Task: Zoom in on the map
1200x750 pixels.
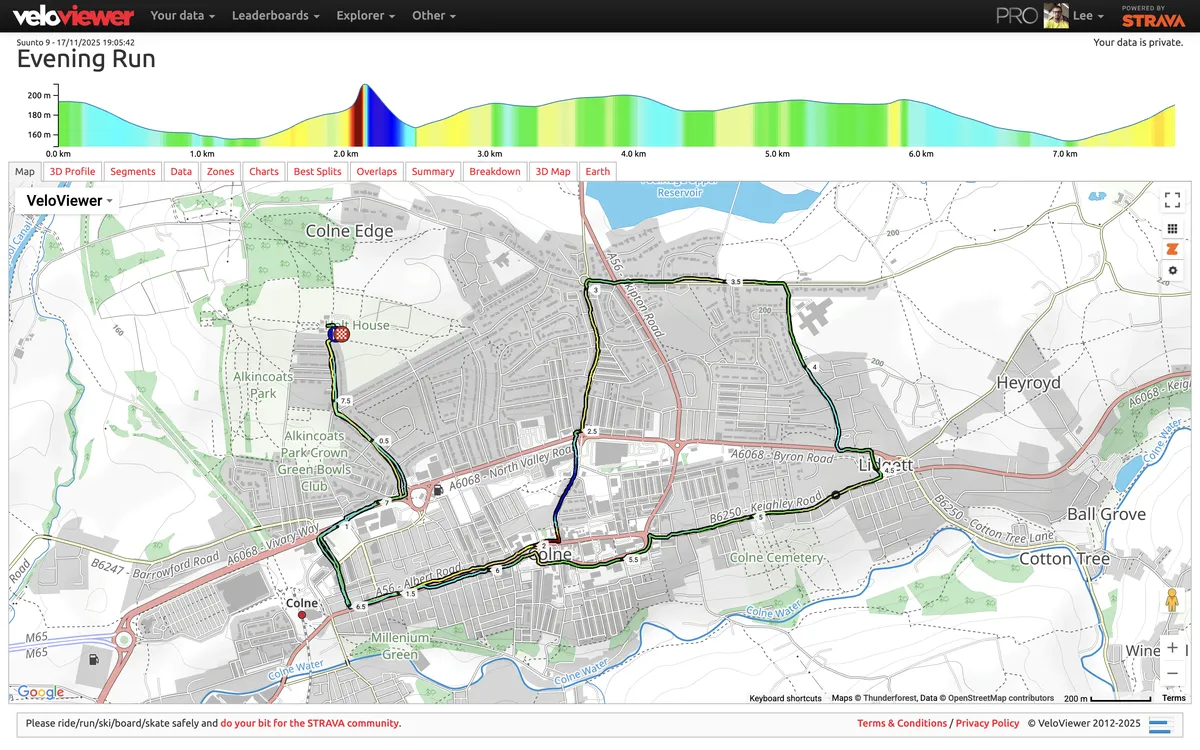Action: click(1173, 647)
